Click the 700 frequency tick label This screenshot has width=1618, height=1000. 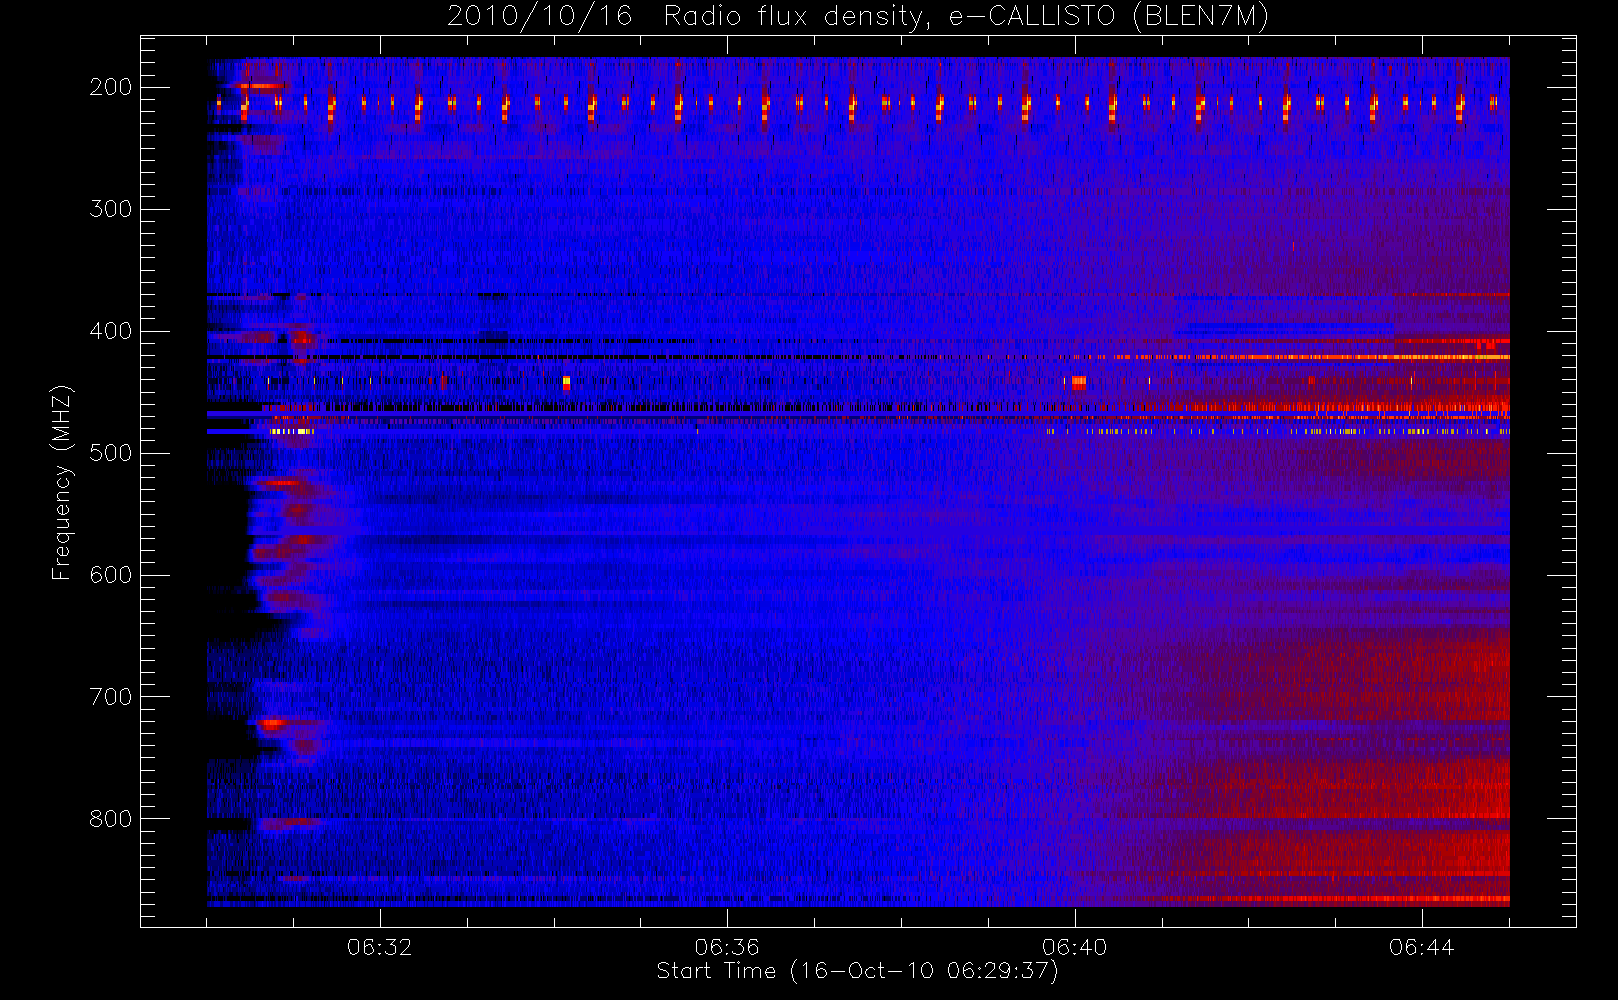click(110, 697)
